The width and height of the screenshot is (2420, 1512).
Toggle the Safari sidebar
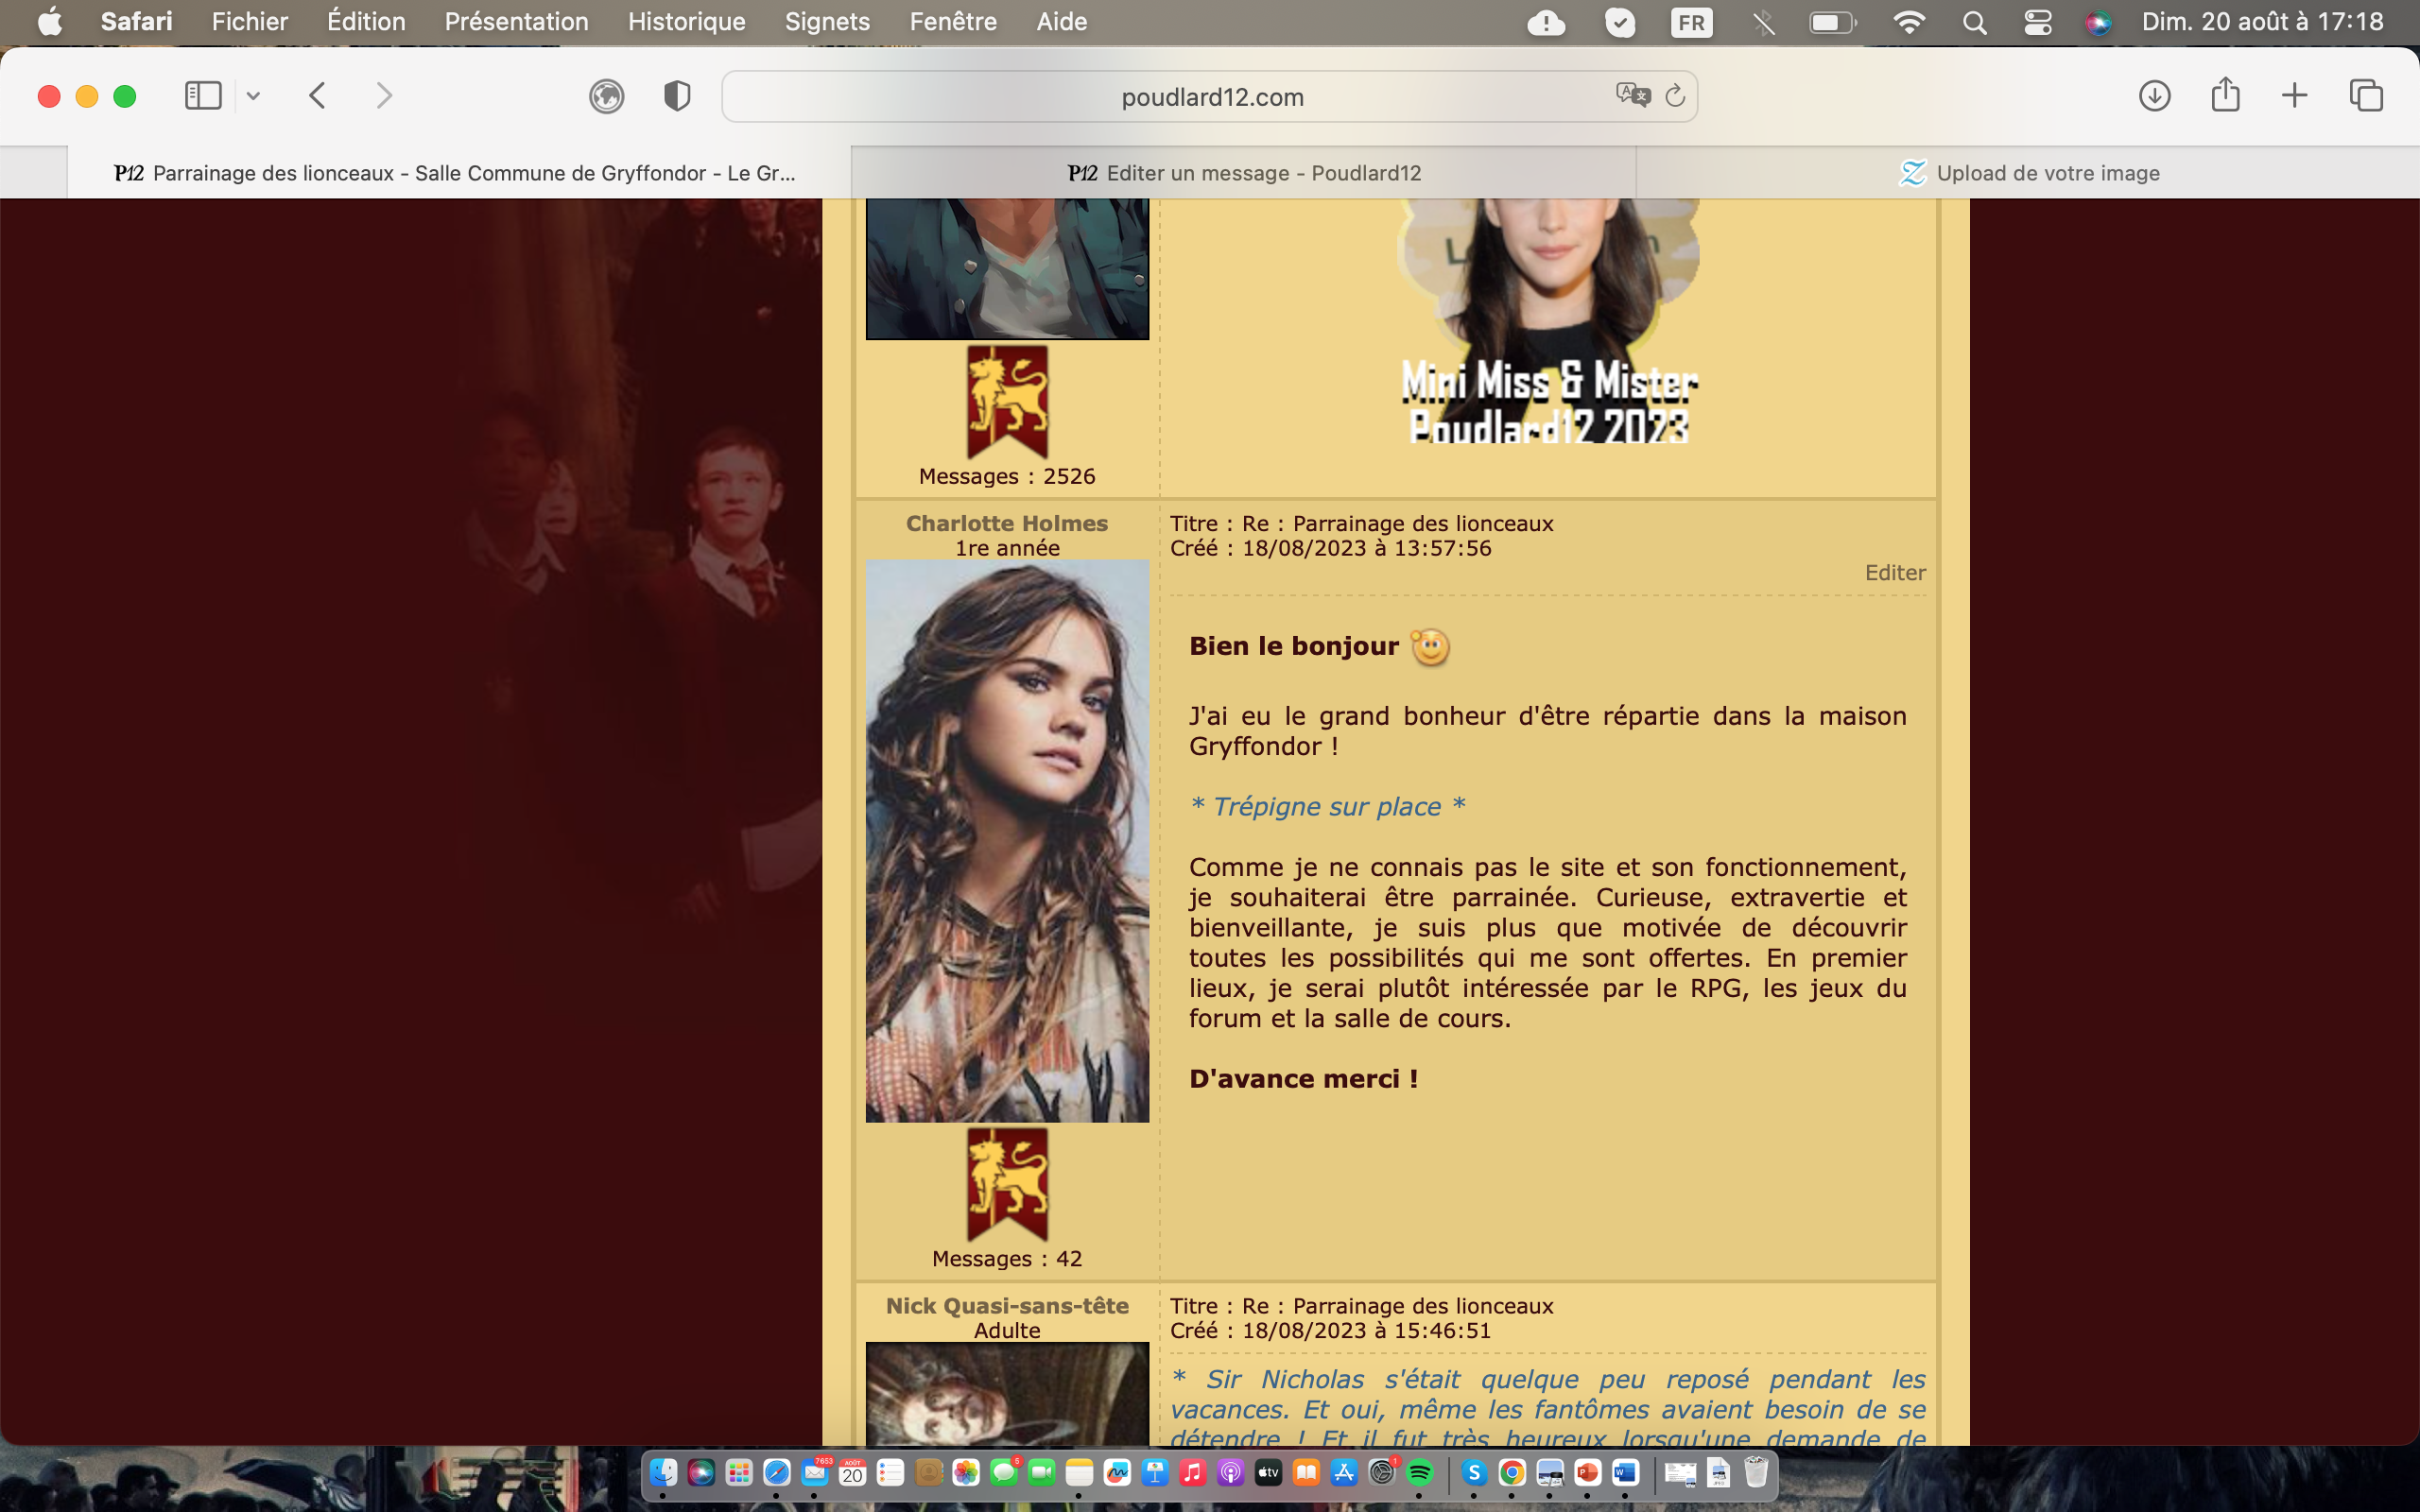point(203,96)
